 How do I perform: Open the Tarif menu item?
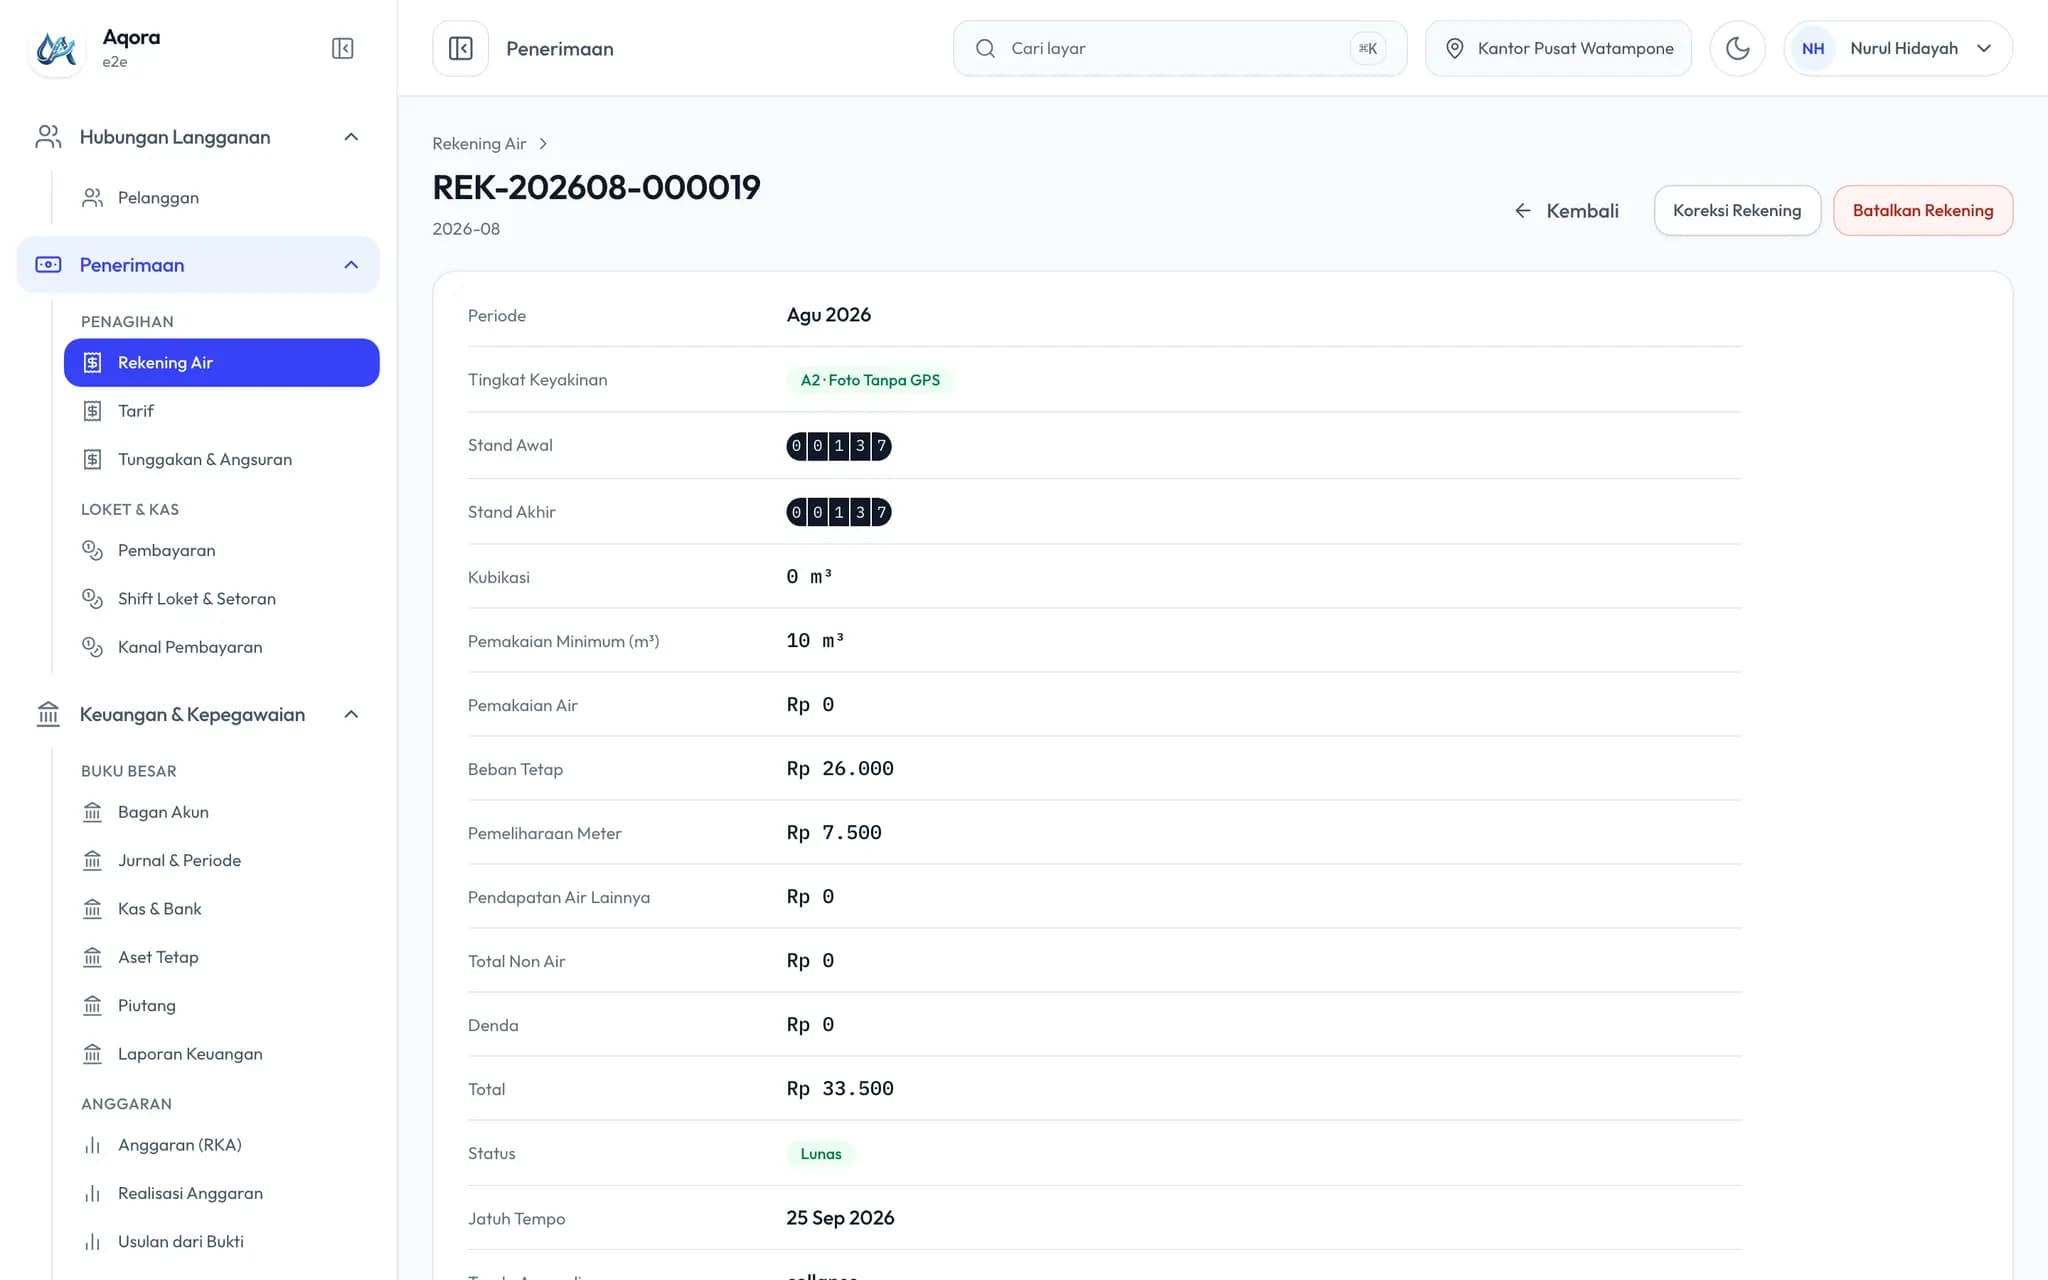(x=220, y=411)
